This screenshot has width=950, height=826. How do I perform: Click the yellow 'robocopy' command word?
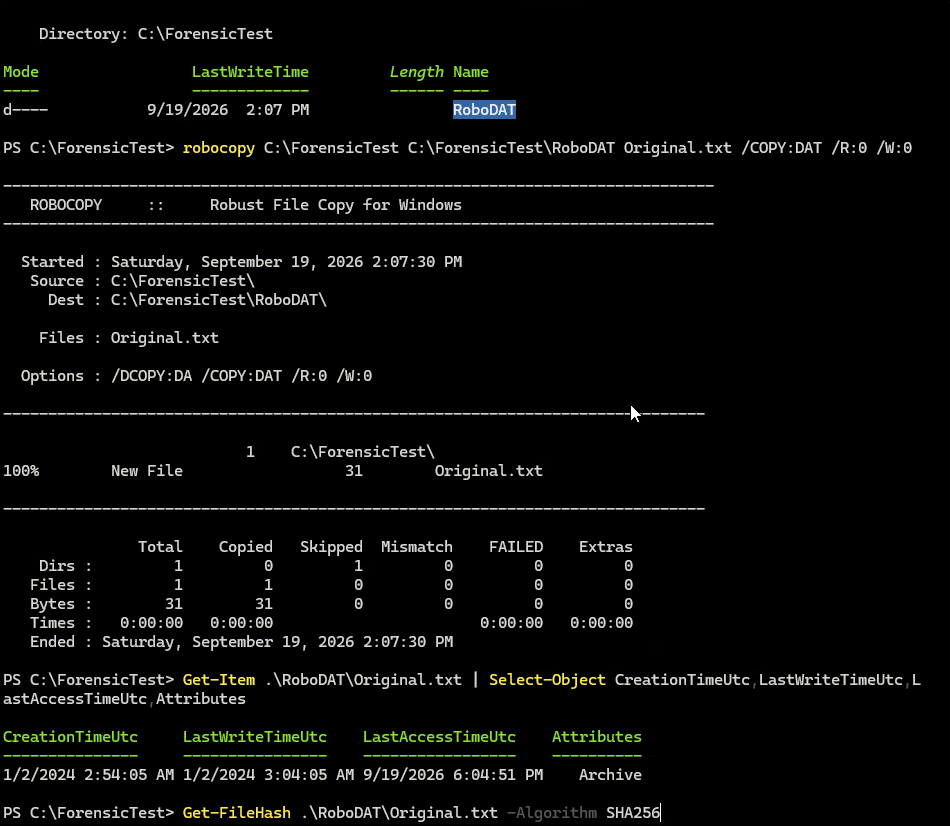pos(219,148)
